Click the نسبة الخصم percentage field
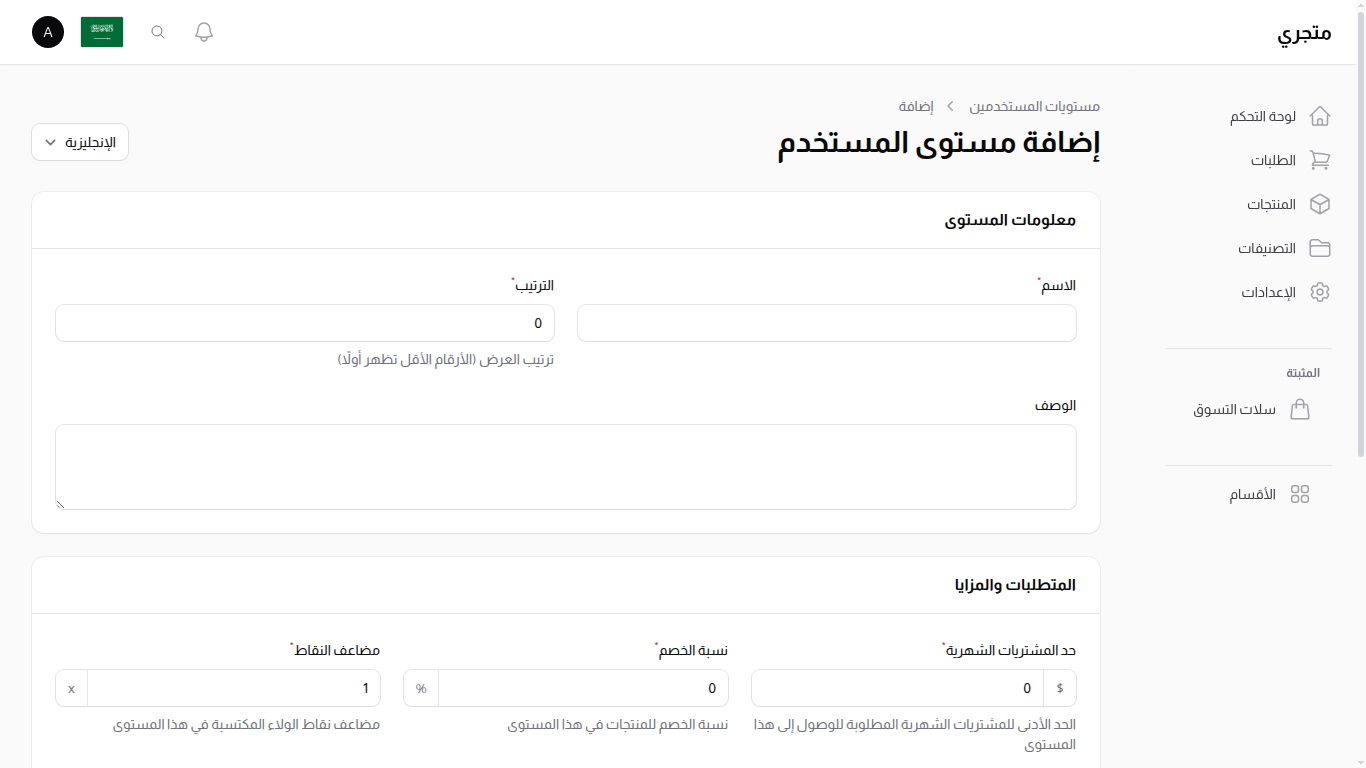Screen dimensions: 1366x768 [x=580, y=688]
